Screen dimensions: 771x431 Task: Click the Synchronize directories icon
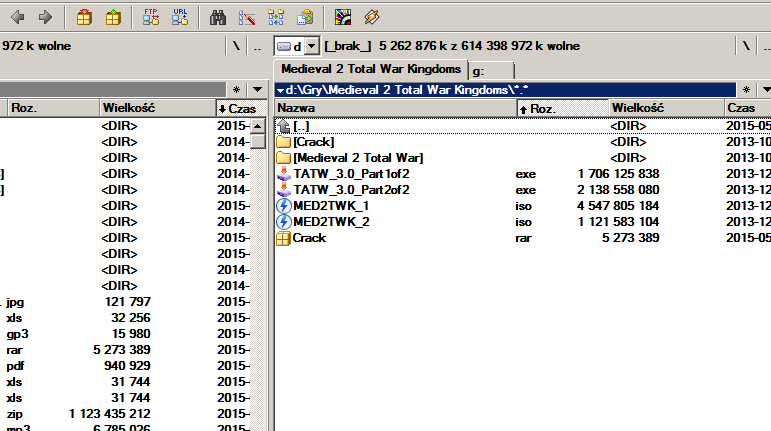[x=276, y=17]
